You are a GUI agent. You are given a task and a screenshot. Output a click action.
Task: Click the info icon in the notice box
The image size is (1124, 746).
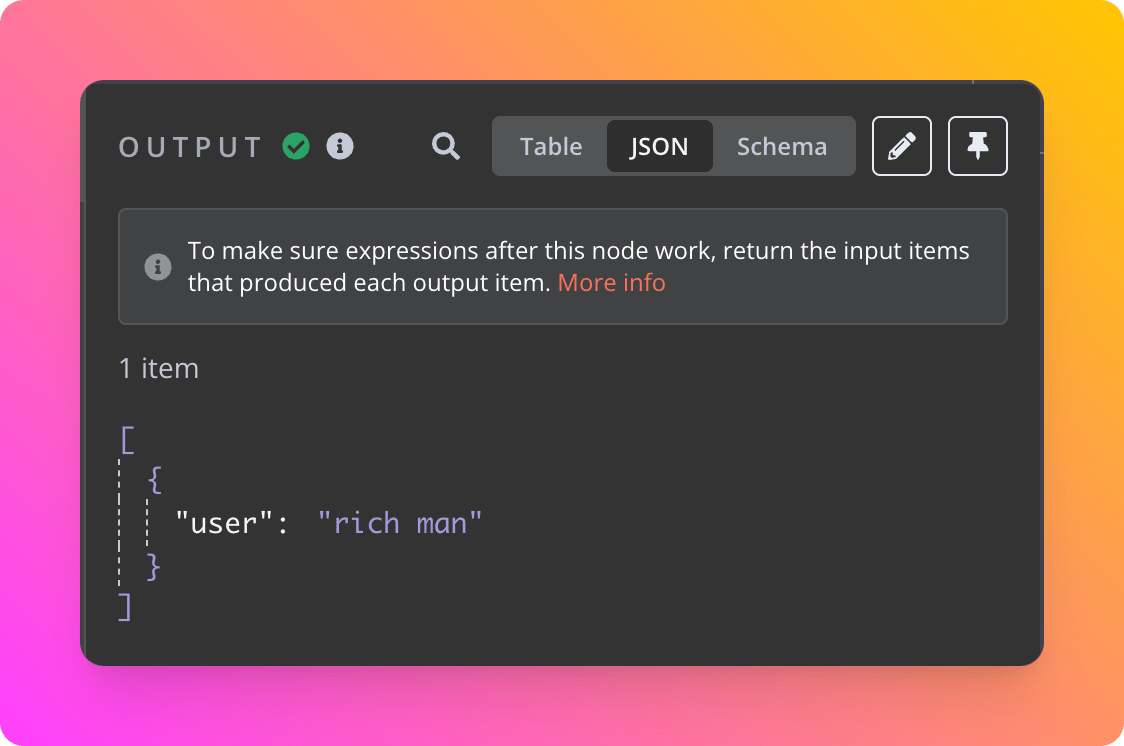158,267
